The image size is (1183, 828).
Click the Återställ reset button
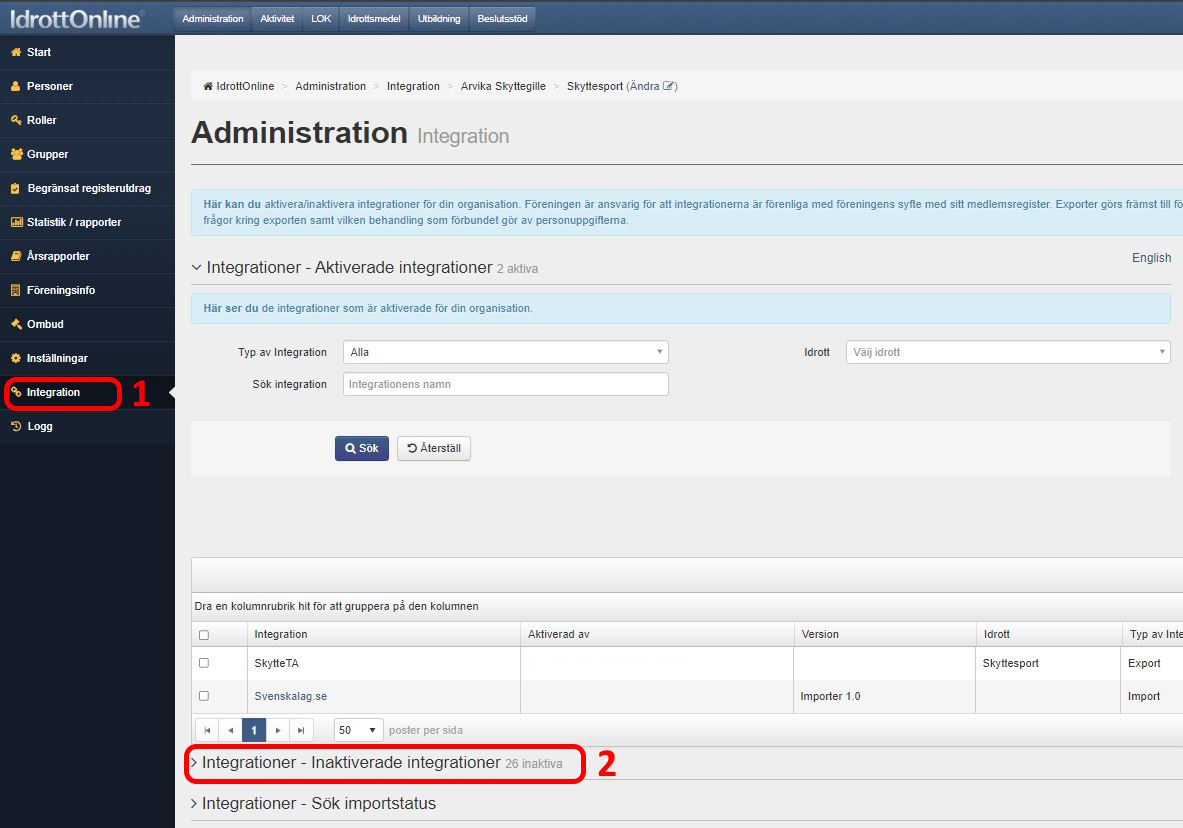(x=434, y=448)
